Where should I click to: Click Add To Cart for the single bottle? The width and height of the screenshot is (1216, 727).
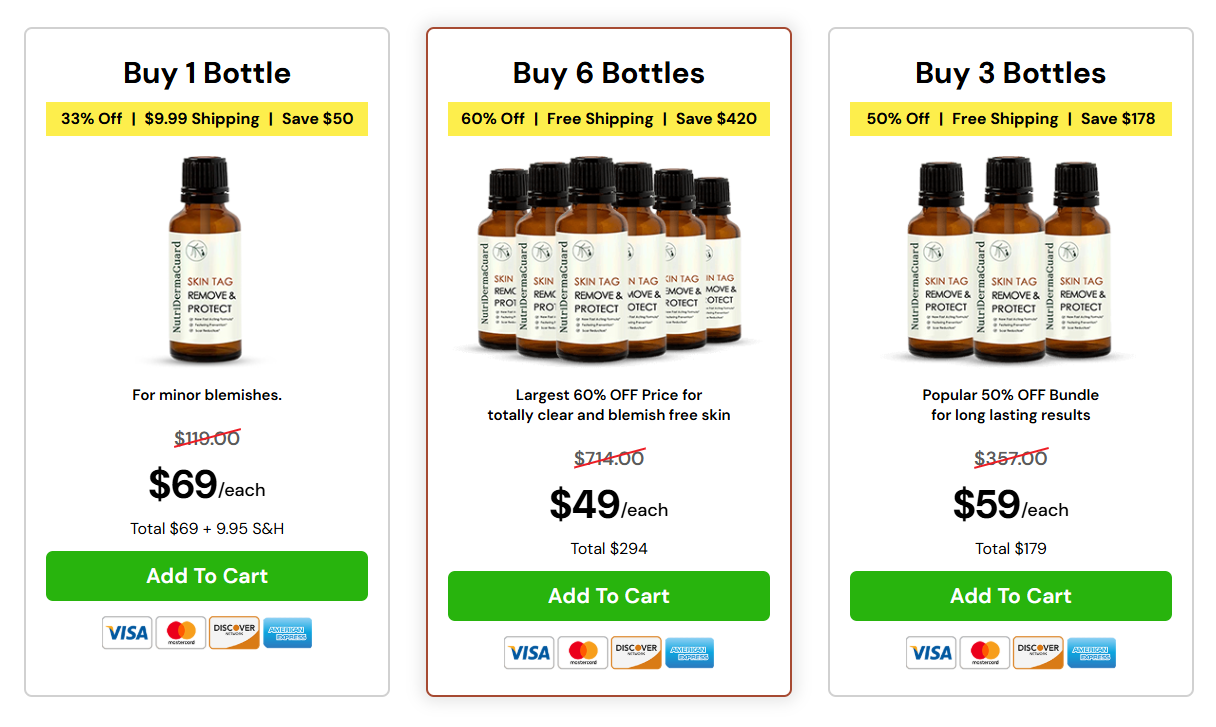pyautogui.click(x=206, y=576)
